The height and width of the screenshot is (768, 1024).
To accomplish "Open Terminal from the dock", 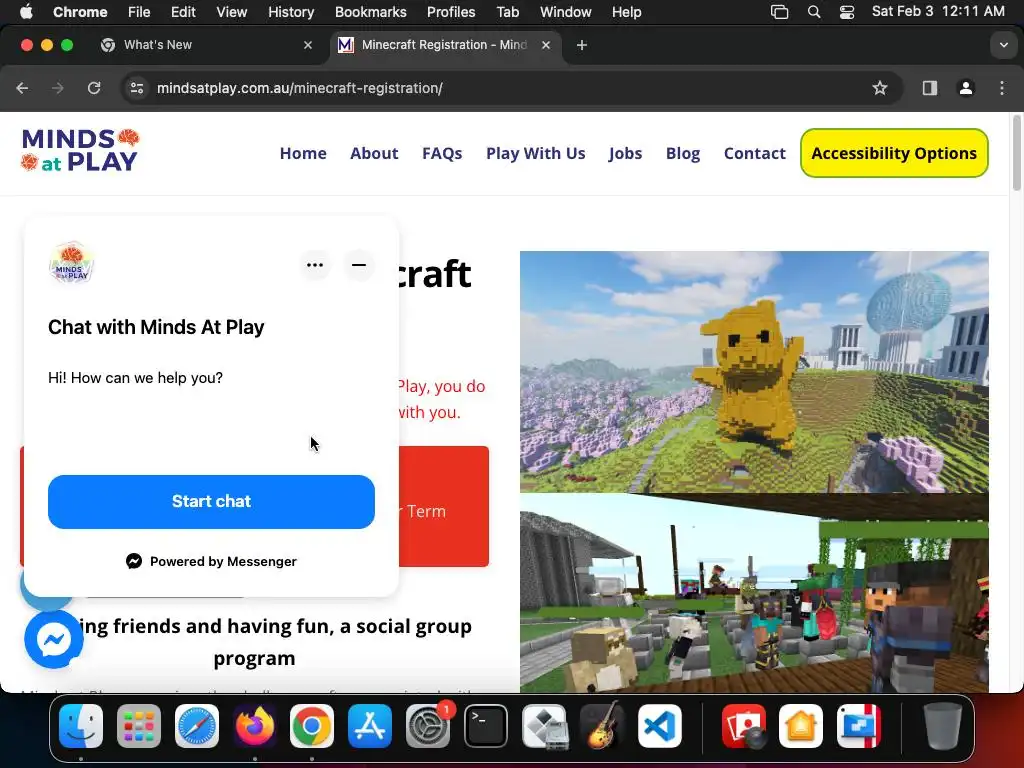I will point(486,726).
